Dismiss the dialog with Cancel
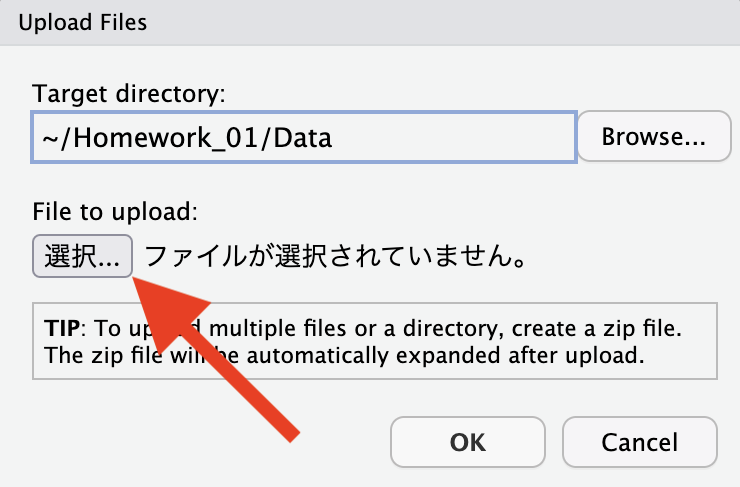Viewport: 740px width, 487px height. (x=639, y=442)
